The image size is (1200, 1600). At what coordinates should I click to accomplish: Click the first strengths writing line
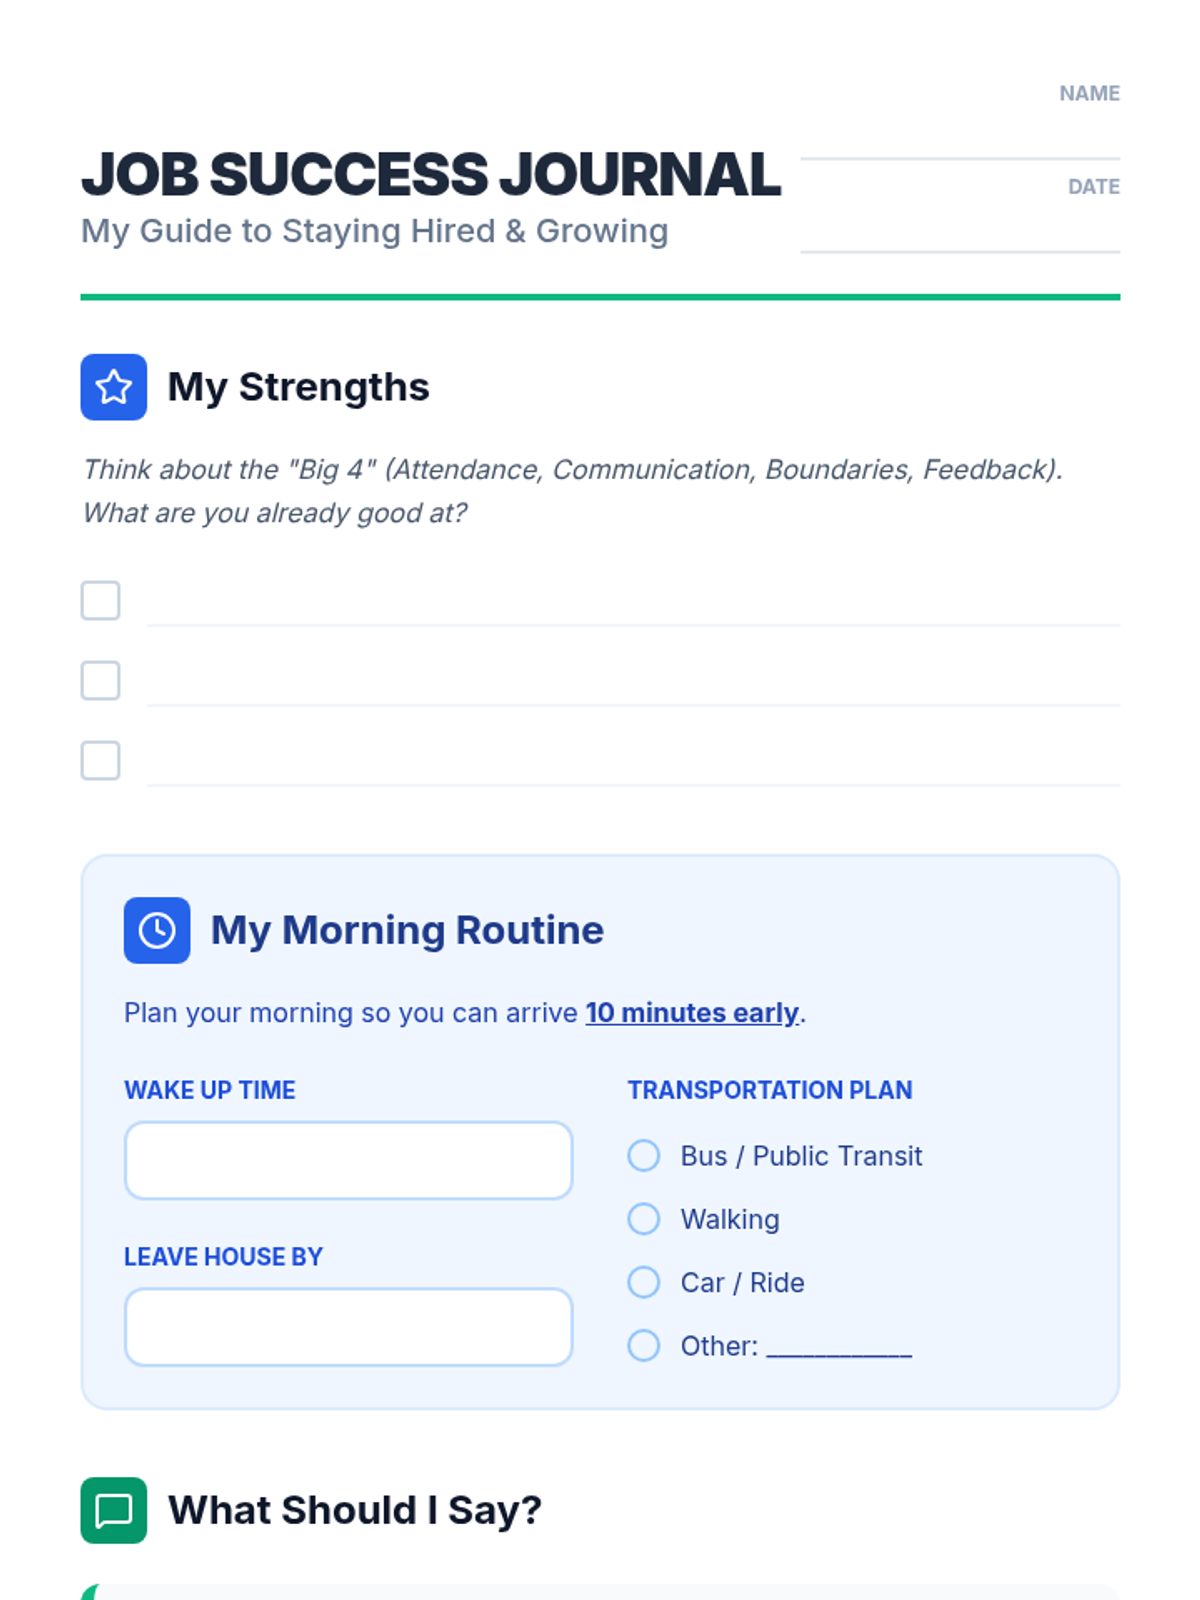click(x=633, y=608)
